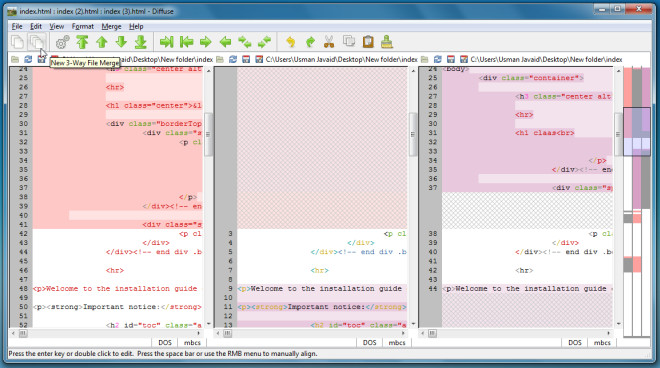Image resolution: width=660 pixels, height=368 pixels.
Task: Open a file in the right pane
Action: tap(424, 59)
